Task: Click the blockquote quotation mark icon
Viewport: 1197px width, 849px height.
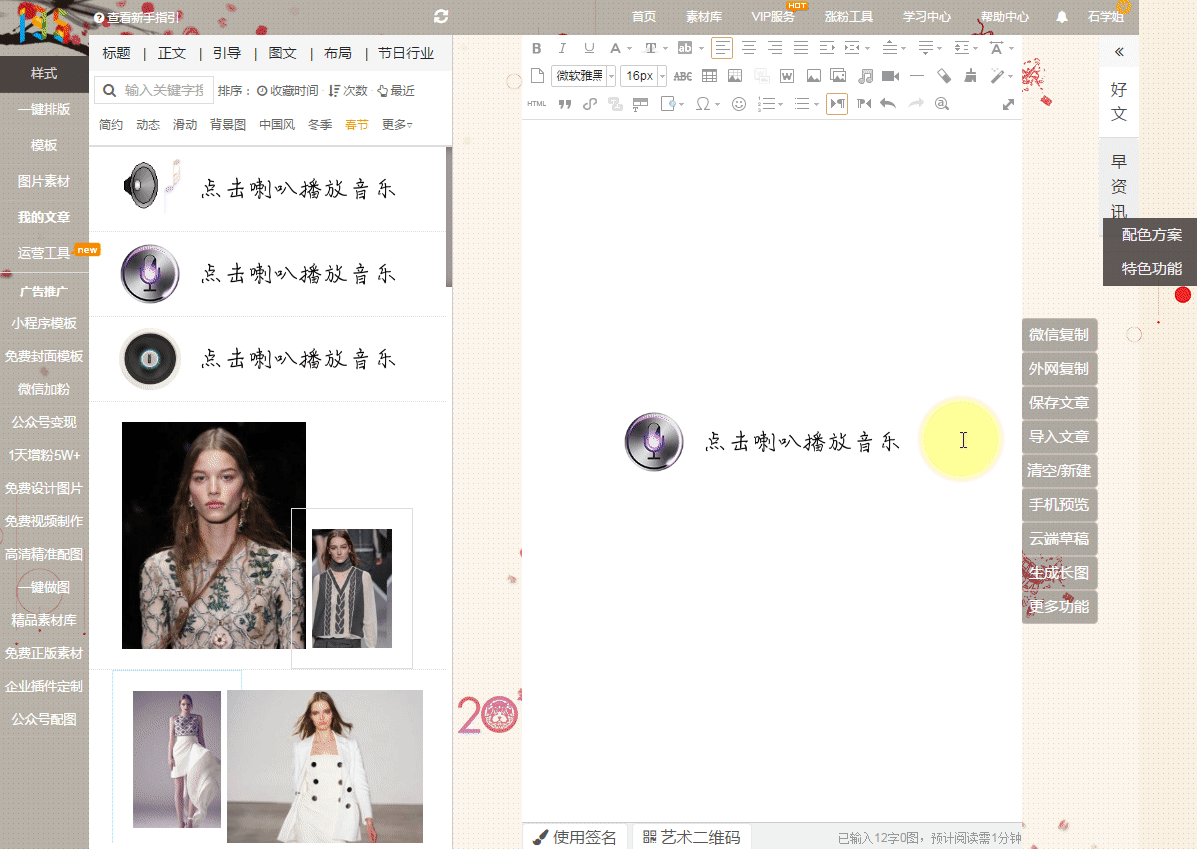Action: [x=564, y=104]
